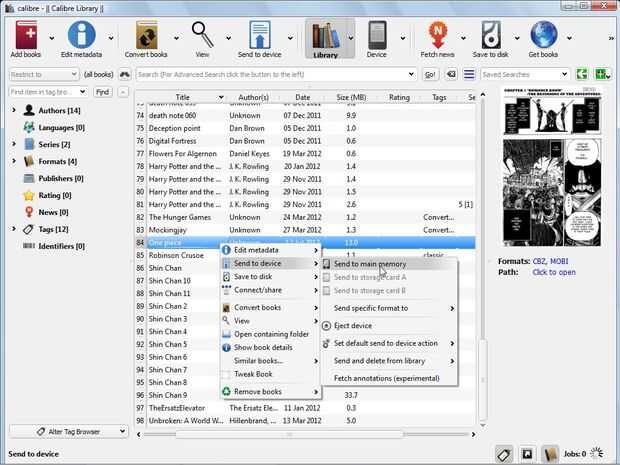Image resolution: width=620 pixels, height=465 pixels.
Task: Click the clear search icon beside Go!
Action: coord(451,74)
